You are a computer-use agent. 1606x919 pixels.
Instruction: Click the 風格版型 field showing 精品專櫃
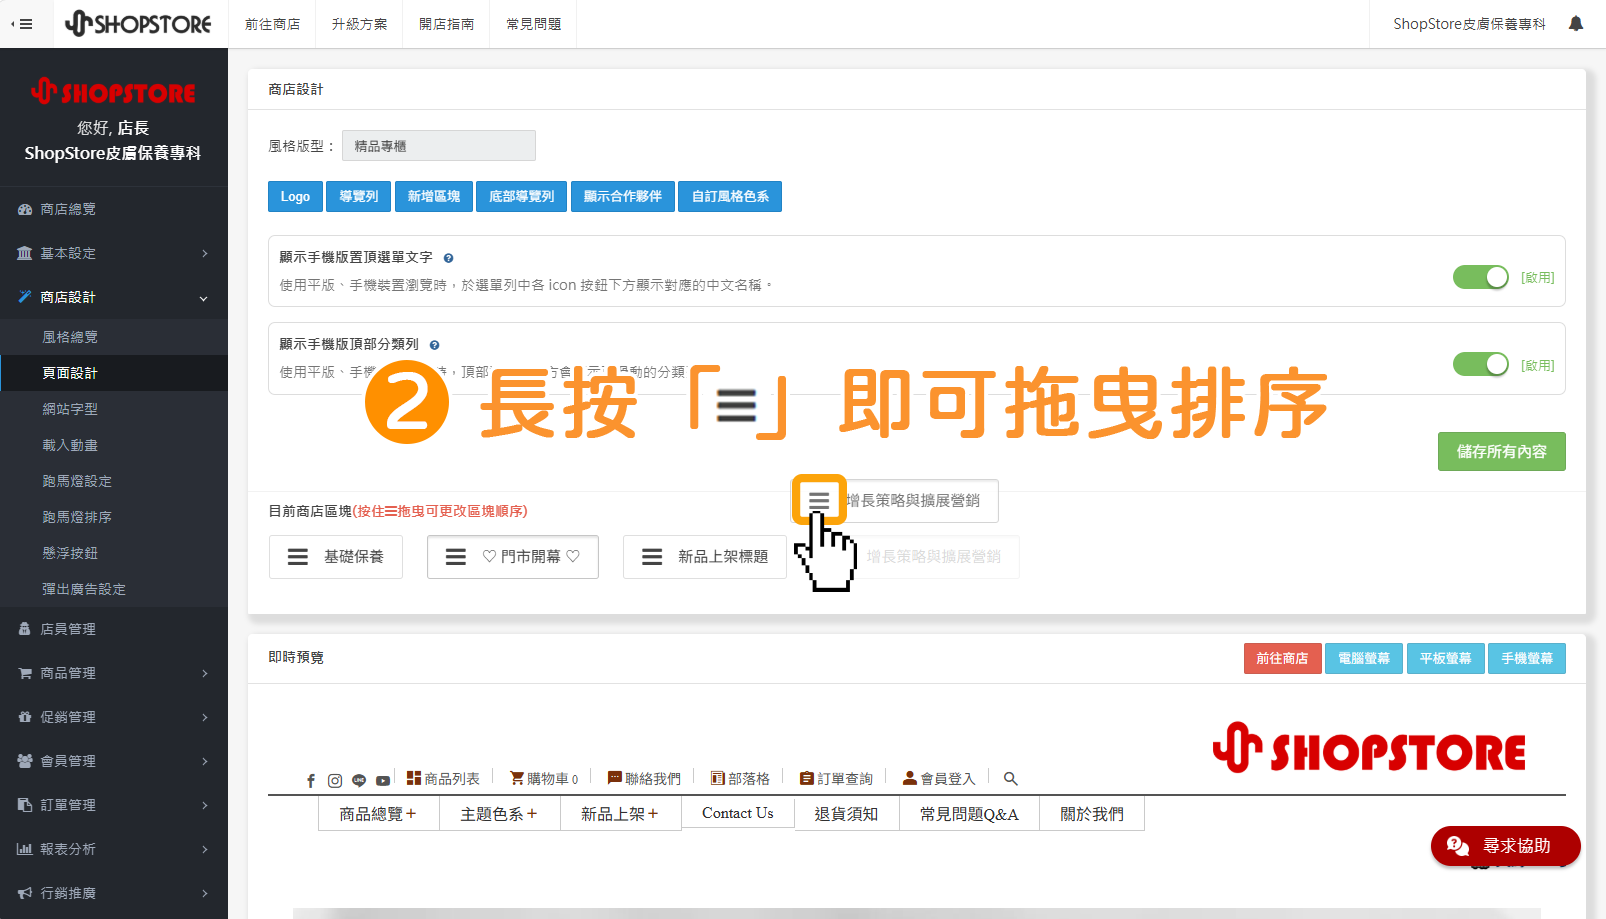(439, 146)
